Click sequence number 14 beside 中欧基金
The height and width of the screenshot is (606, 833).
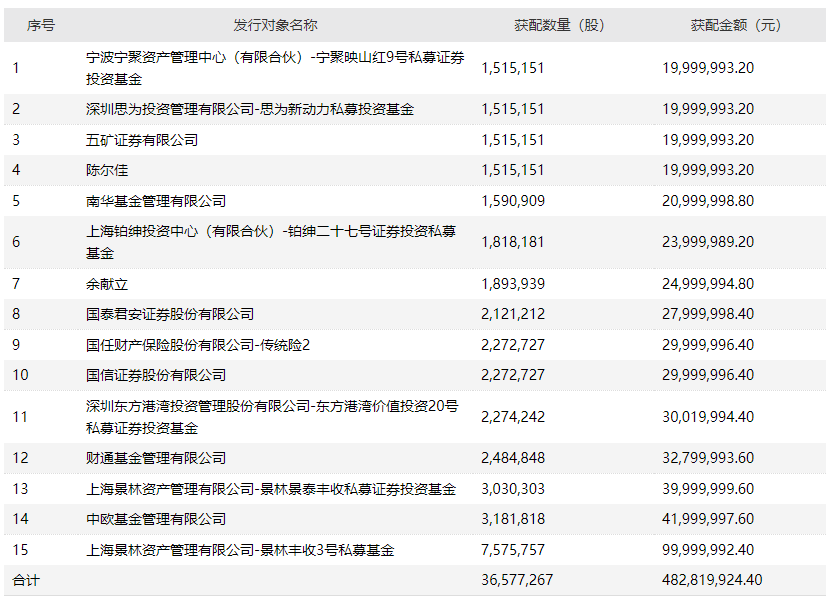coord(20,519)
